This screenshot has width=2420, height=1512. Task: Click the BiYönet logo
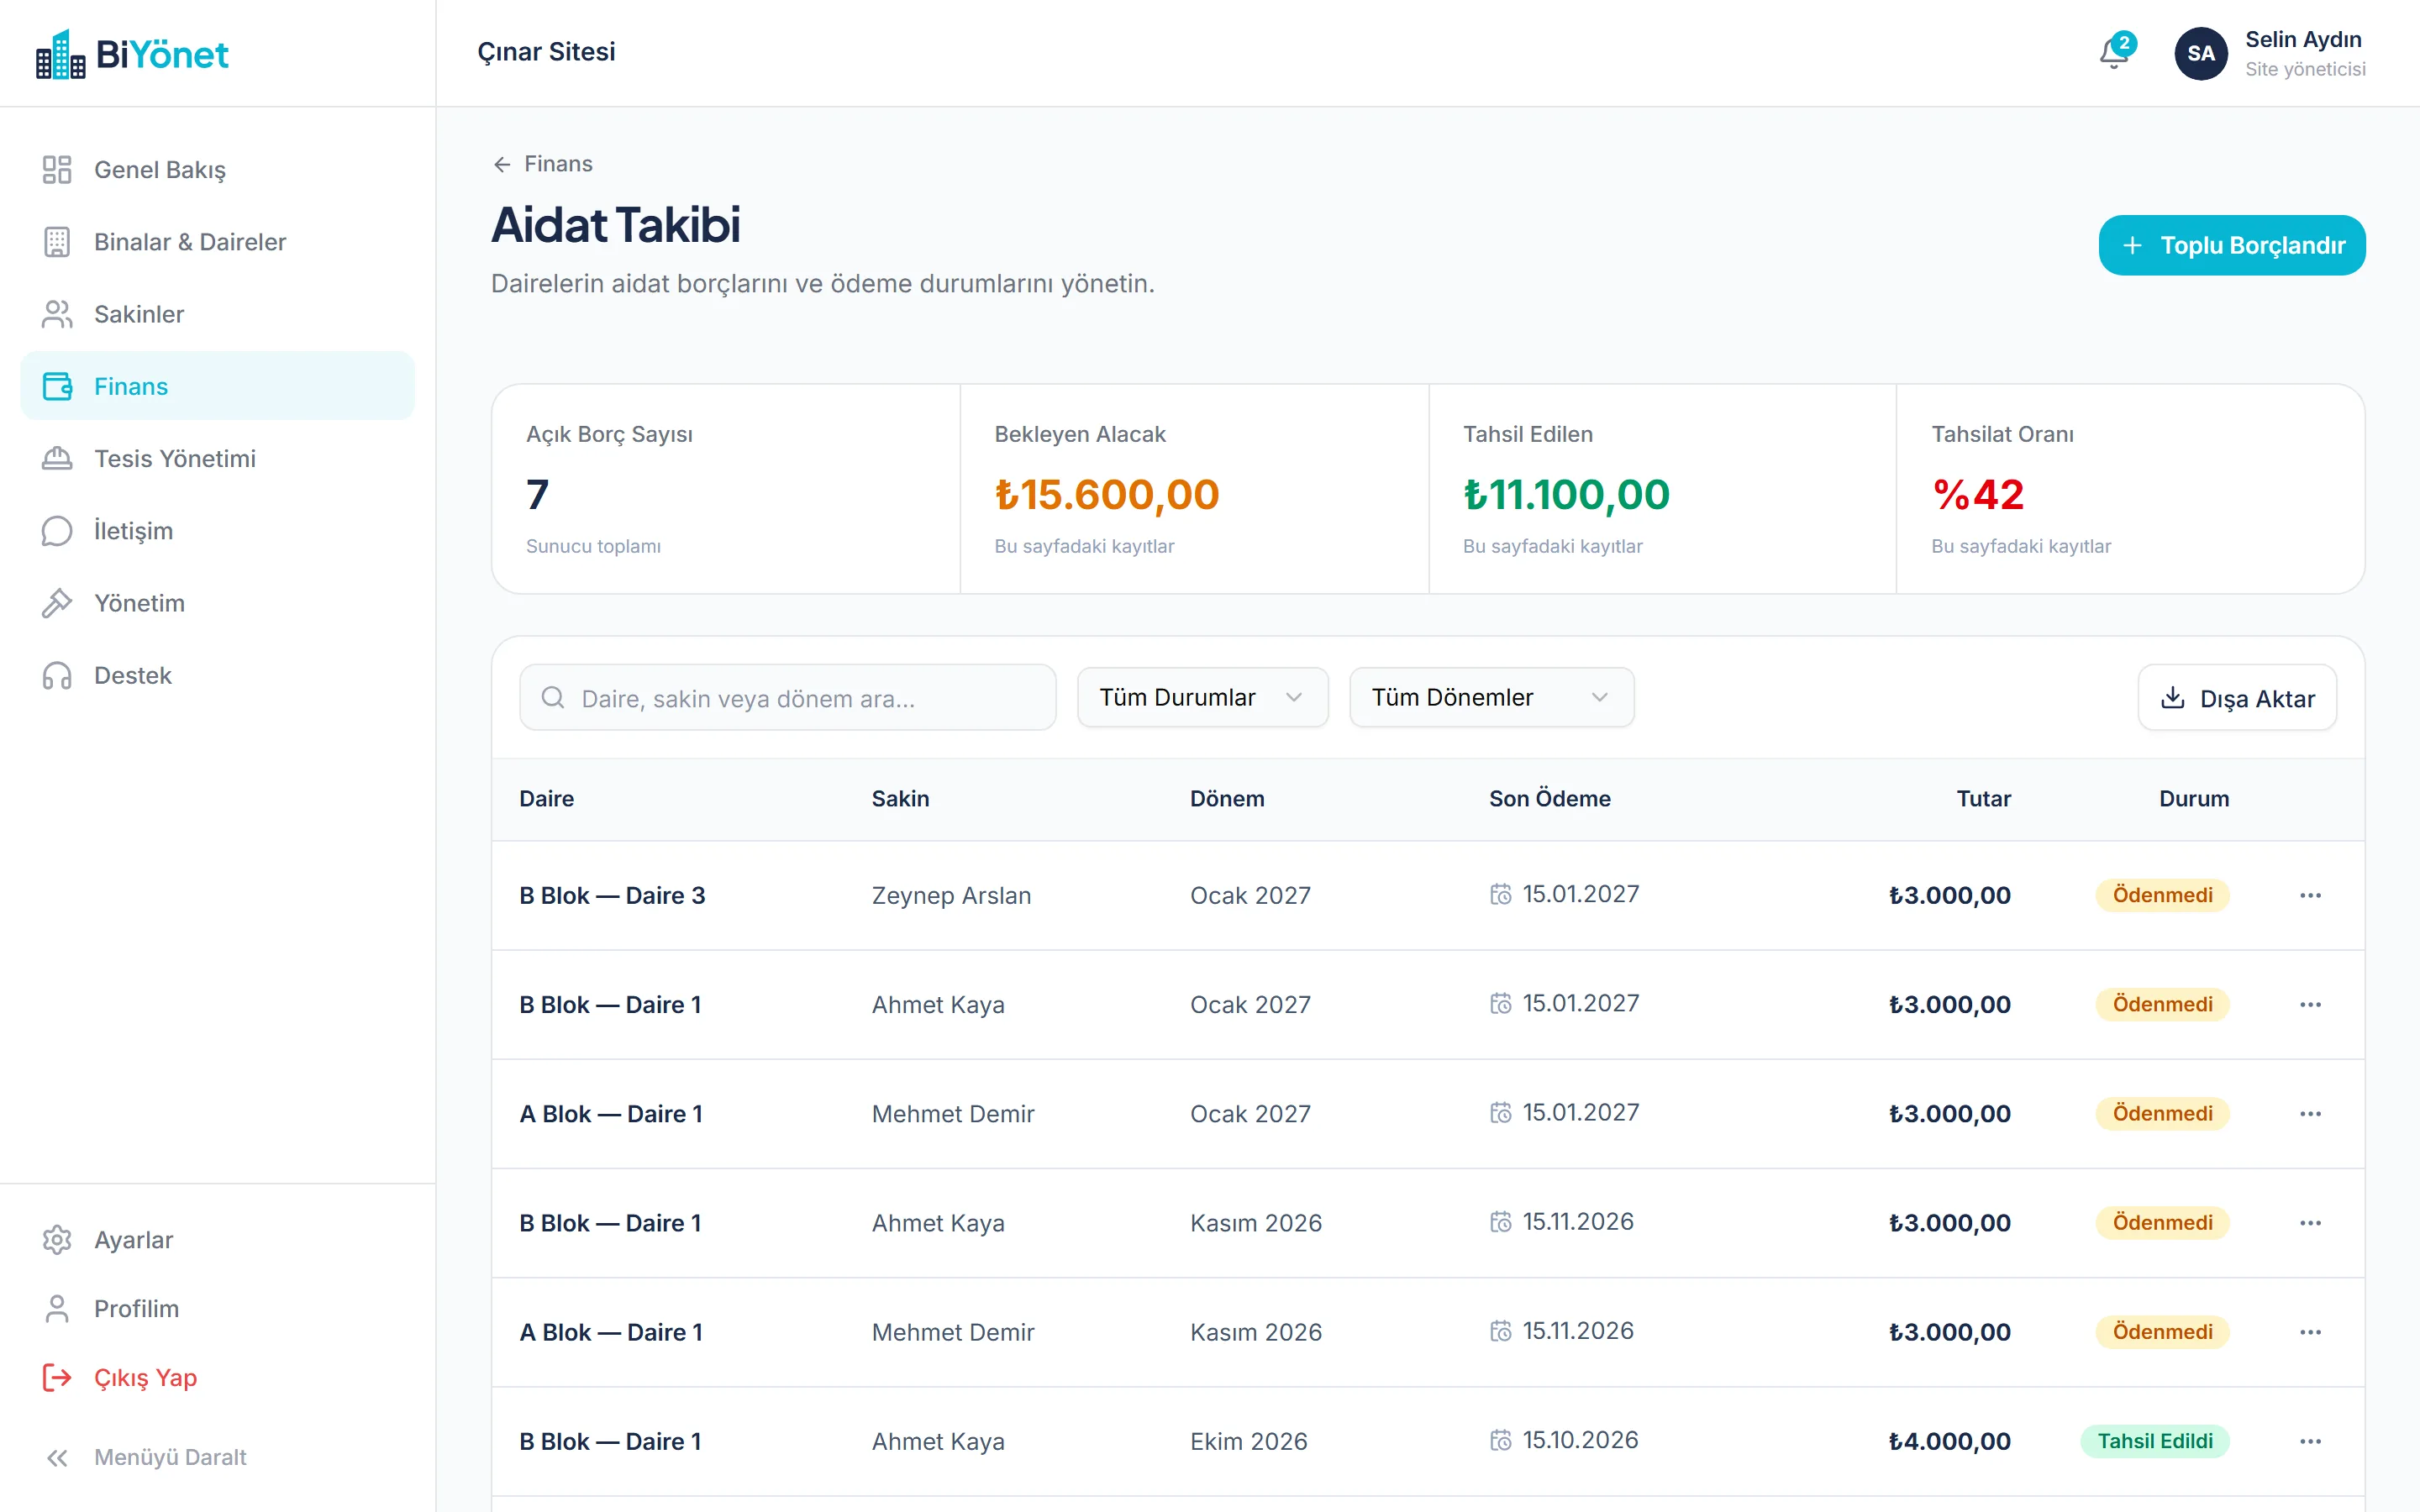point(131,54)
